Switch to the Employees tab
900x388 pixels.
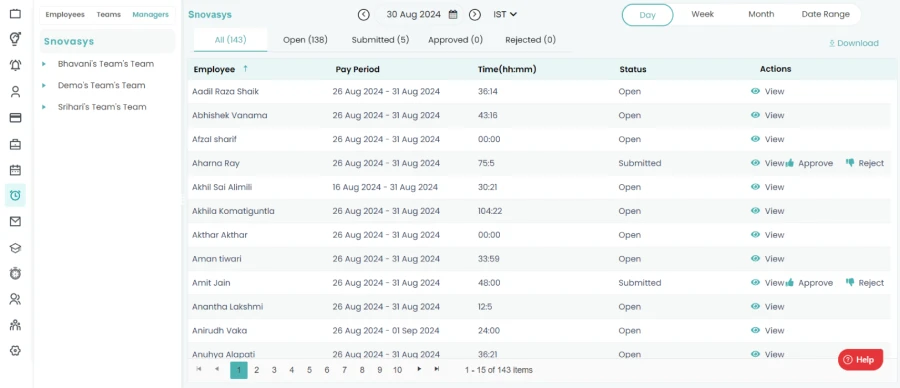point(65,14)
